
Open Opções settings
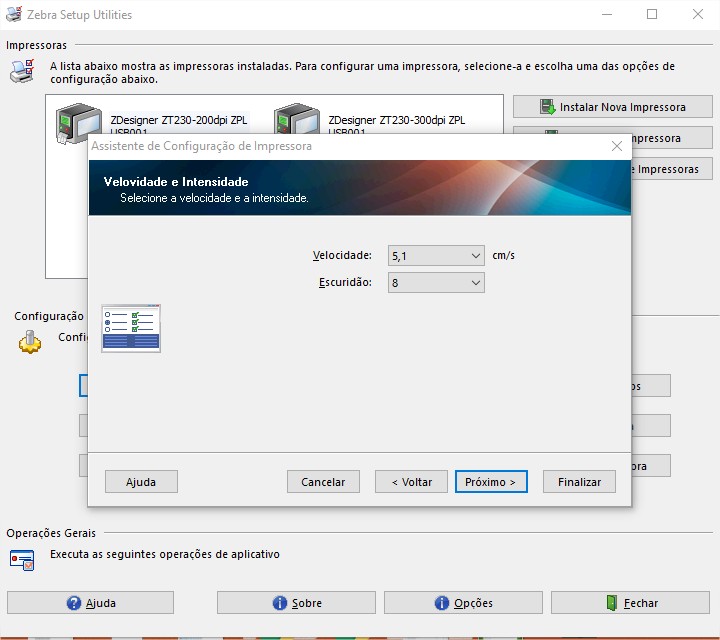point(463,602)
